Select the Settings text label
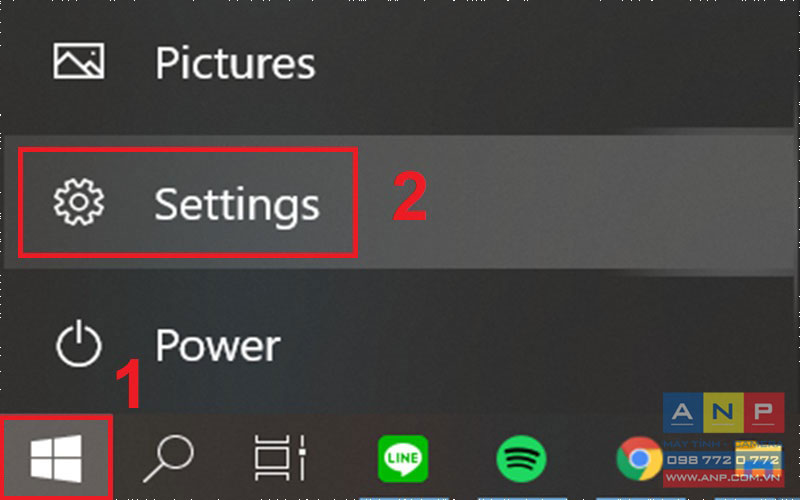The image size is (800, 500). (x=237, y=207)
